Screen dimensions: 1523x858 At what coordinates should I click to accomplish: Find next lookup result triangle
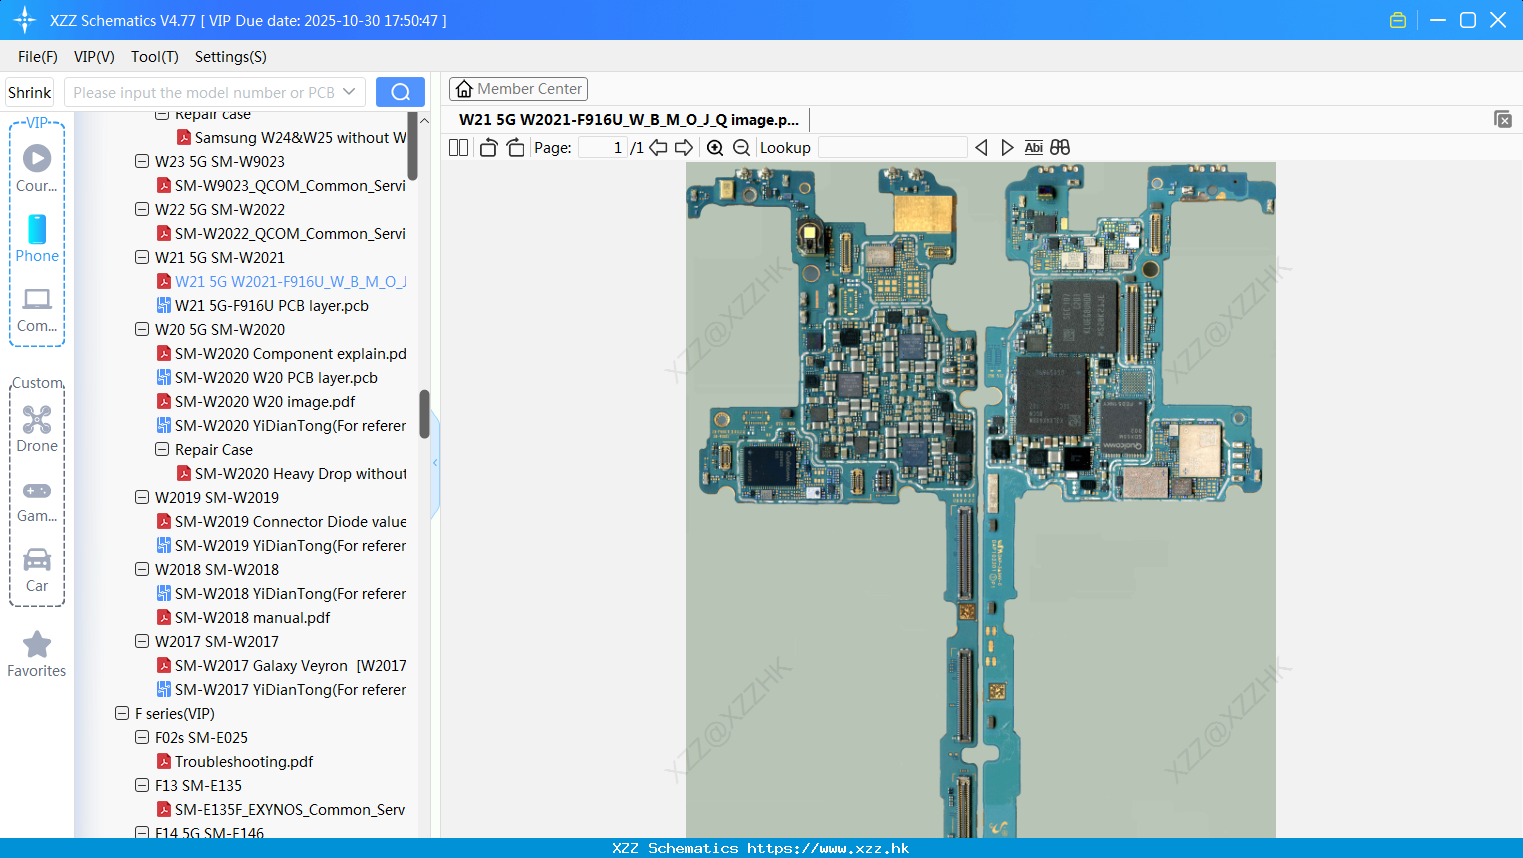pyautogui.click(x=1007, y=148)
